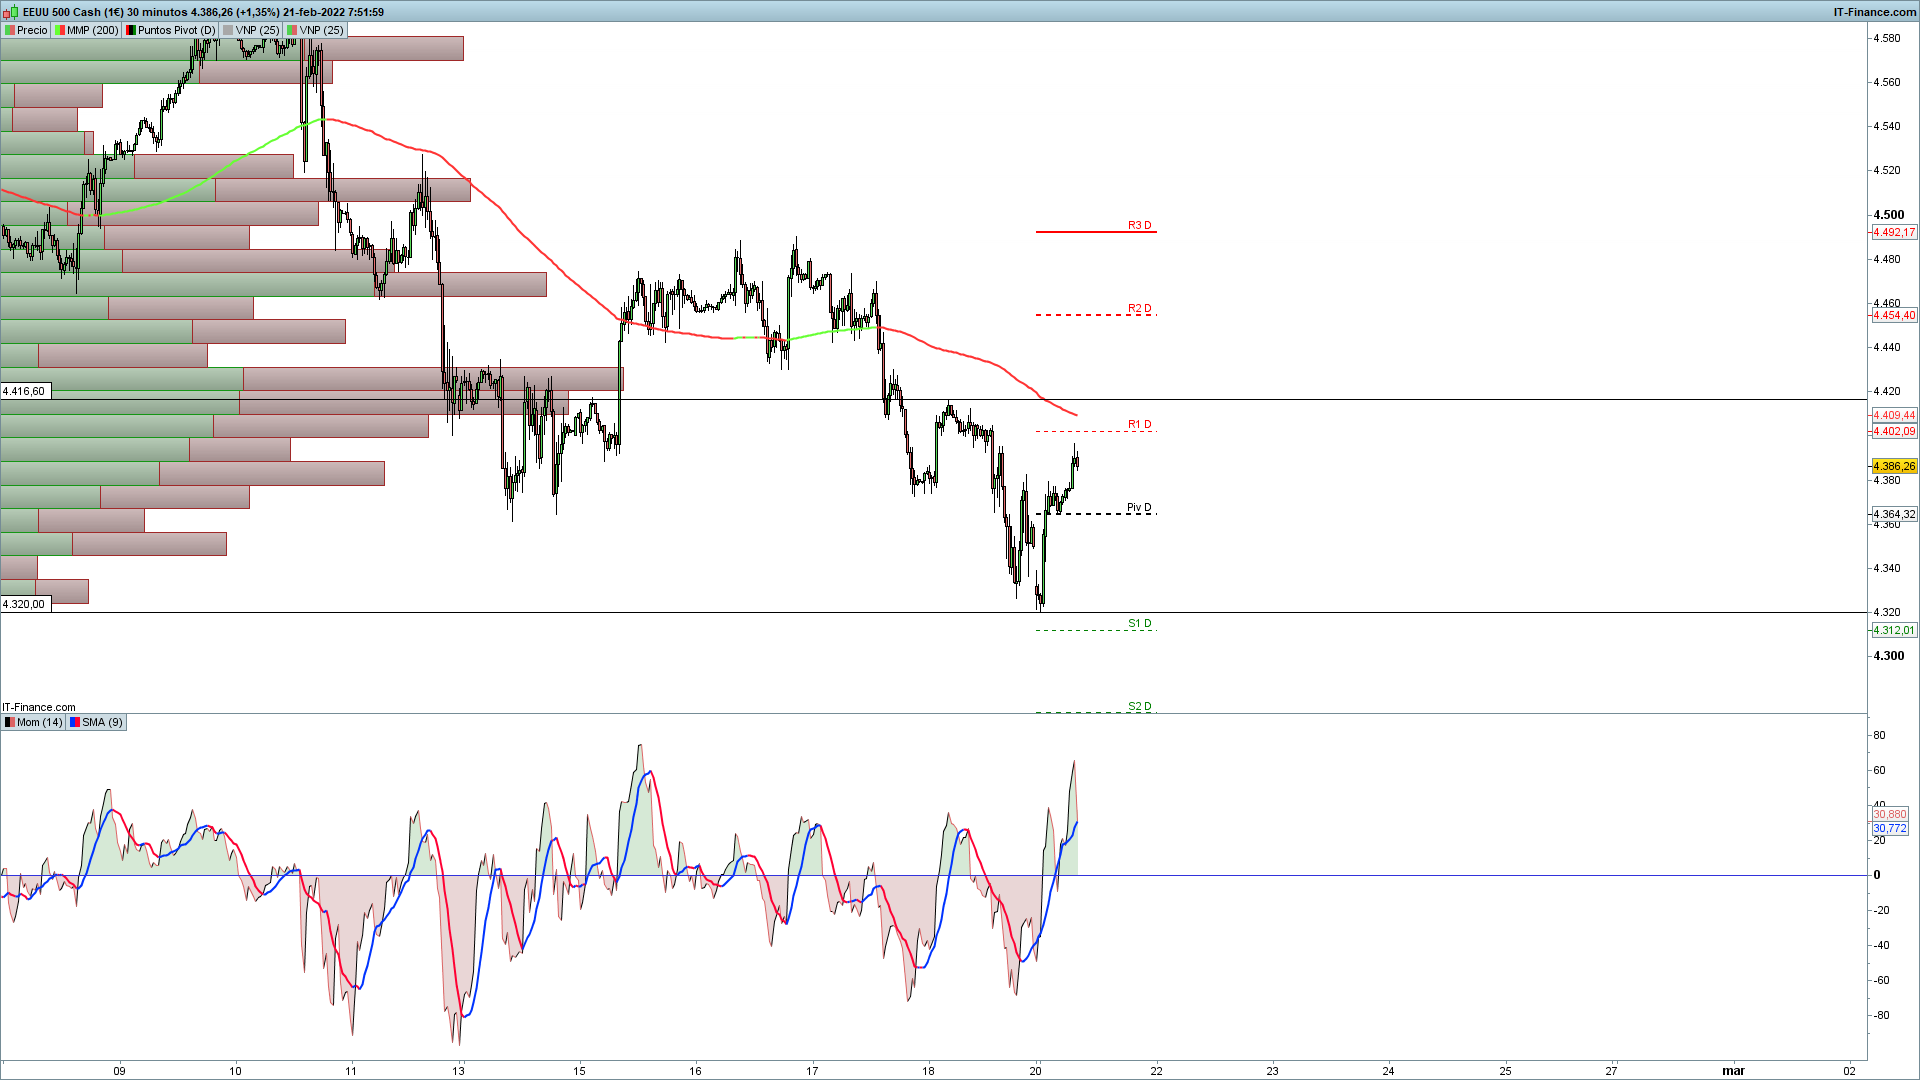
Task: Click the 4.500 price axis tick
Action: [x=1889, y=214]
